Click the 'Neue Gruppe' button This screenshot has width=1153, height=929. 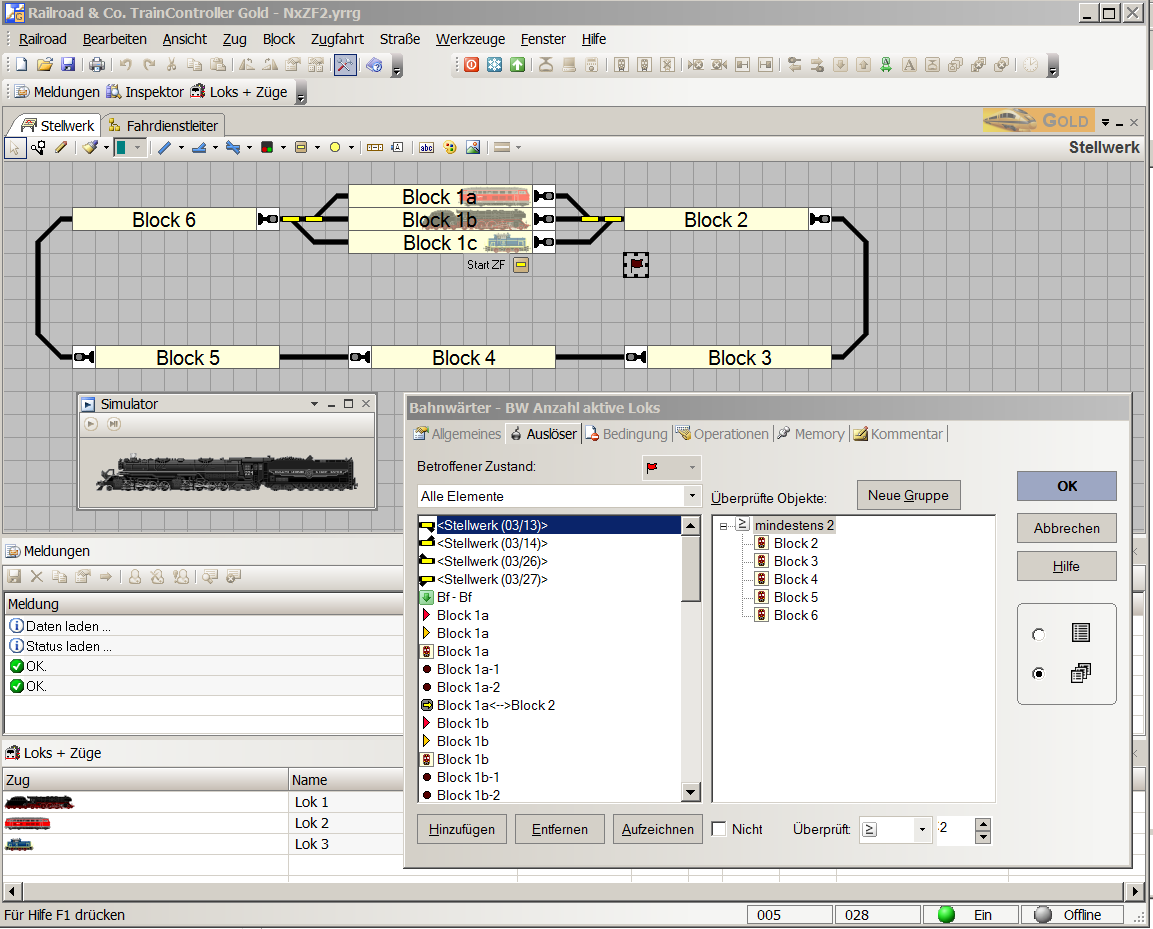(908, 495)
